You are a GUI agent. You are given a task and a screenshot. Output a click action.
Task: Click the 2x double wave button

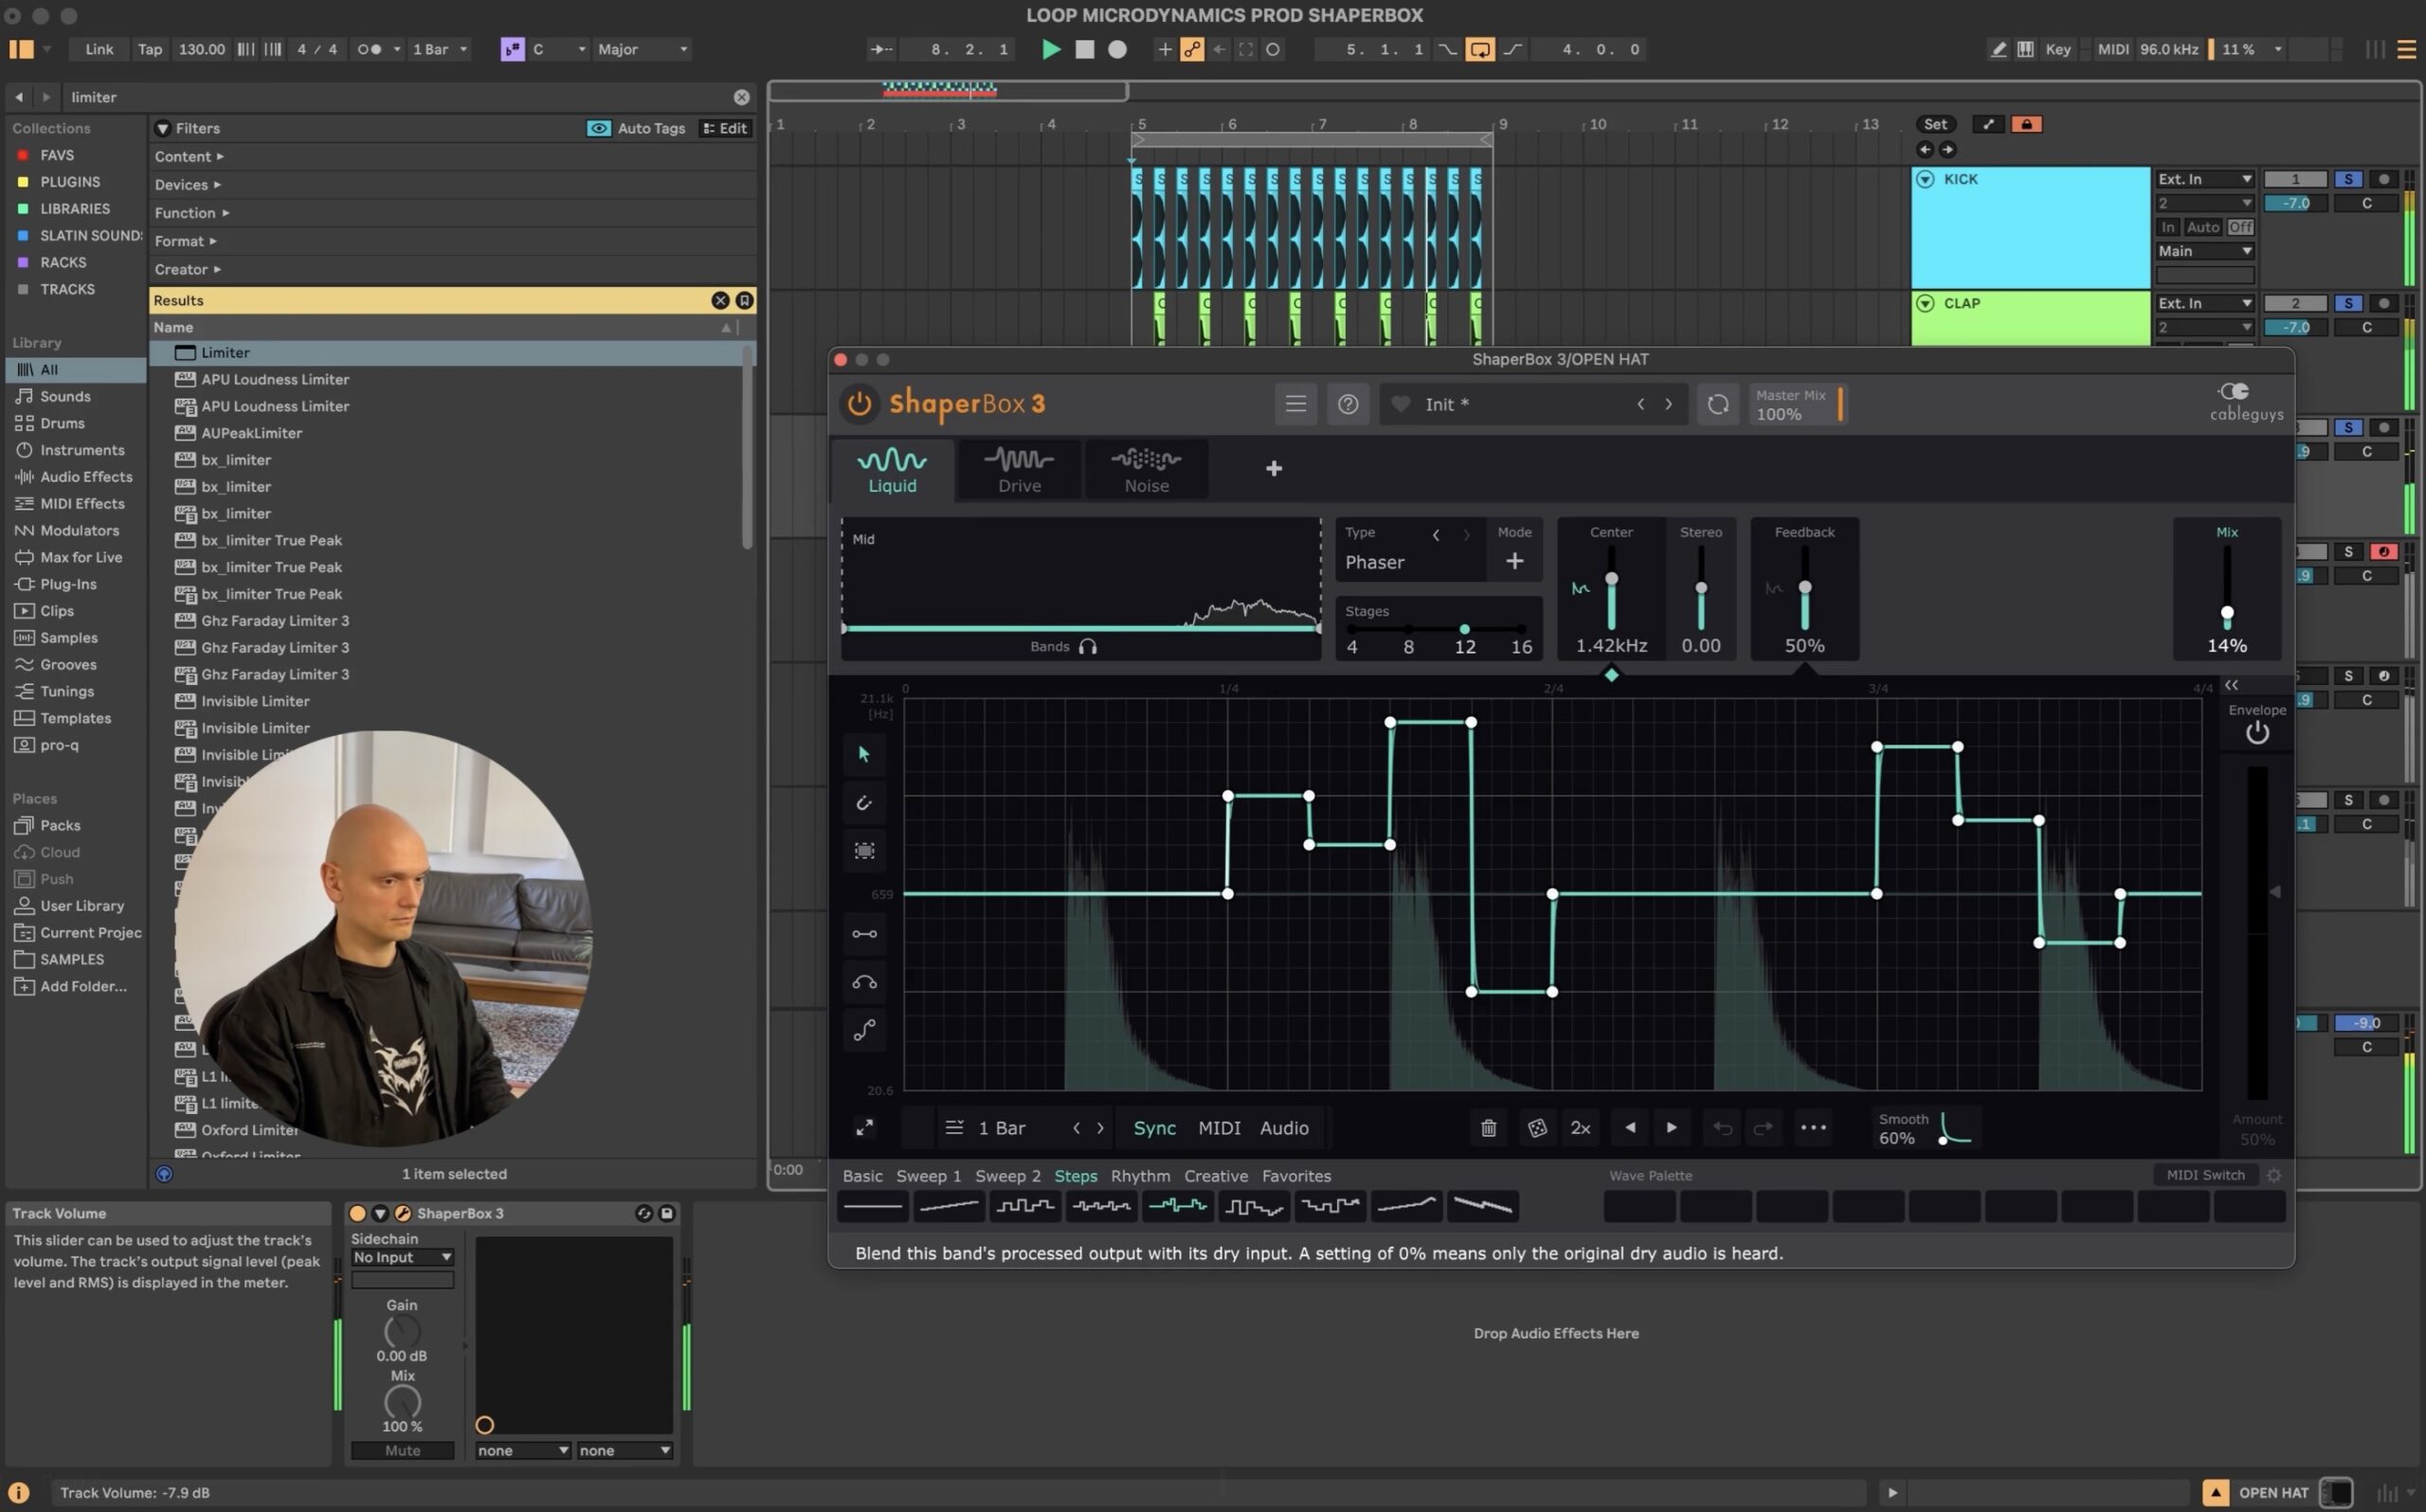coord(1580,1128)
